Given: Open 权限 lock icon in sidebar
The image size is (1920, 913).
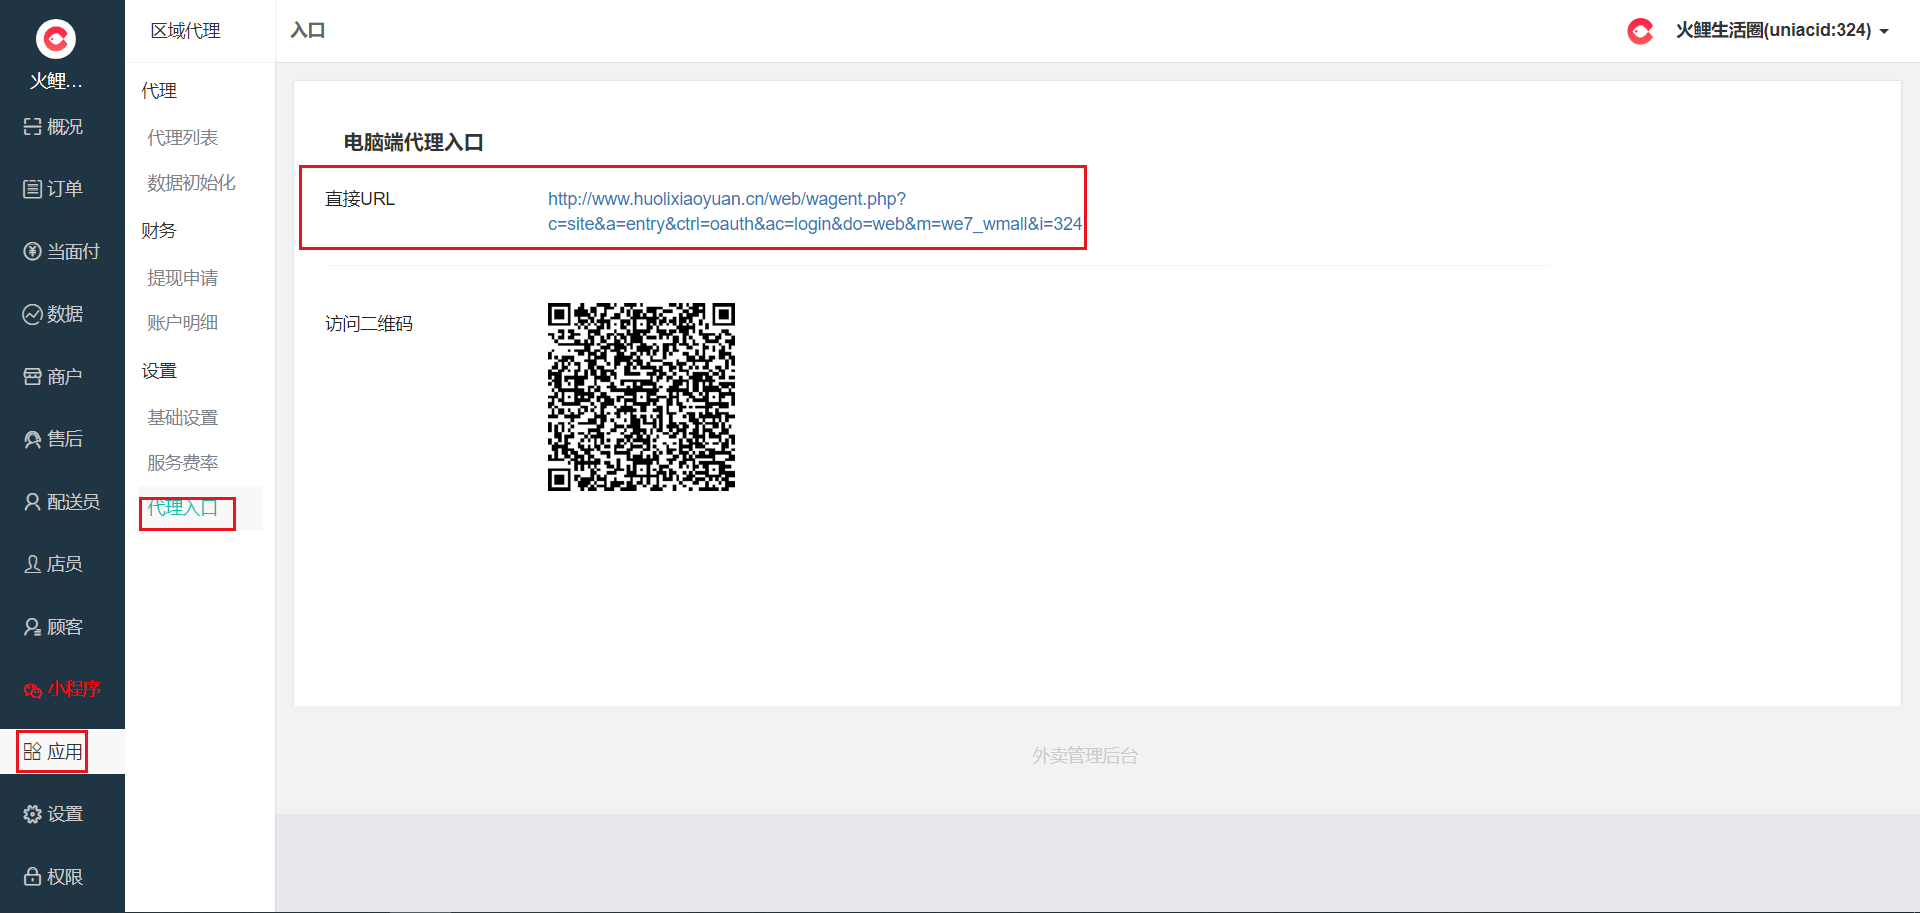Looking at the screenshot, I should coord(32,877).
